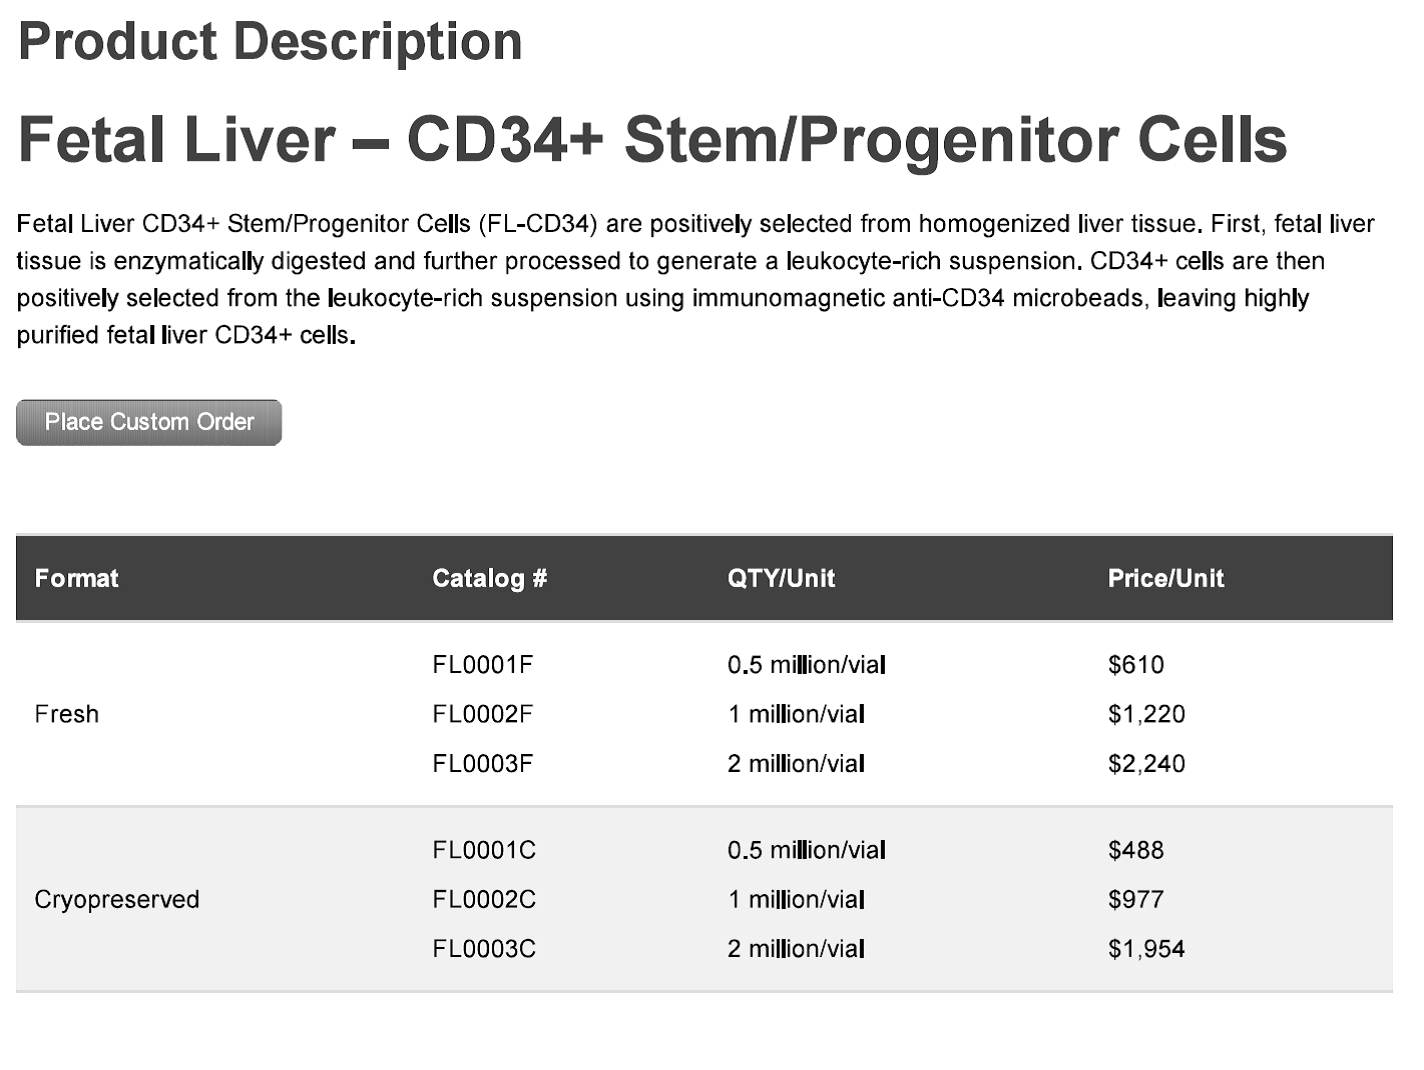Click the Fresh format row label
This screenshot has height=1070, width=1424.
[67, 714]
